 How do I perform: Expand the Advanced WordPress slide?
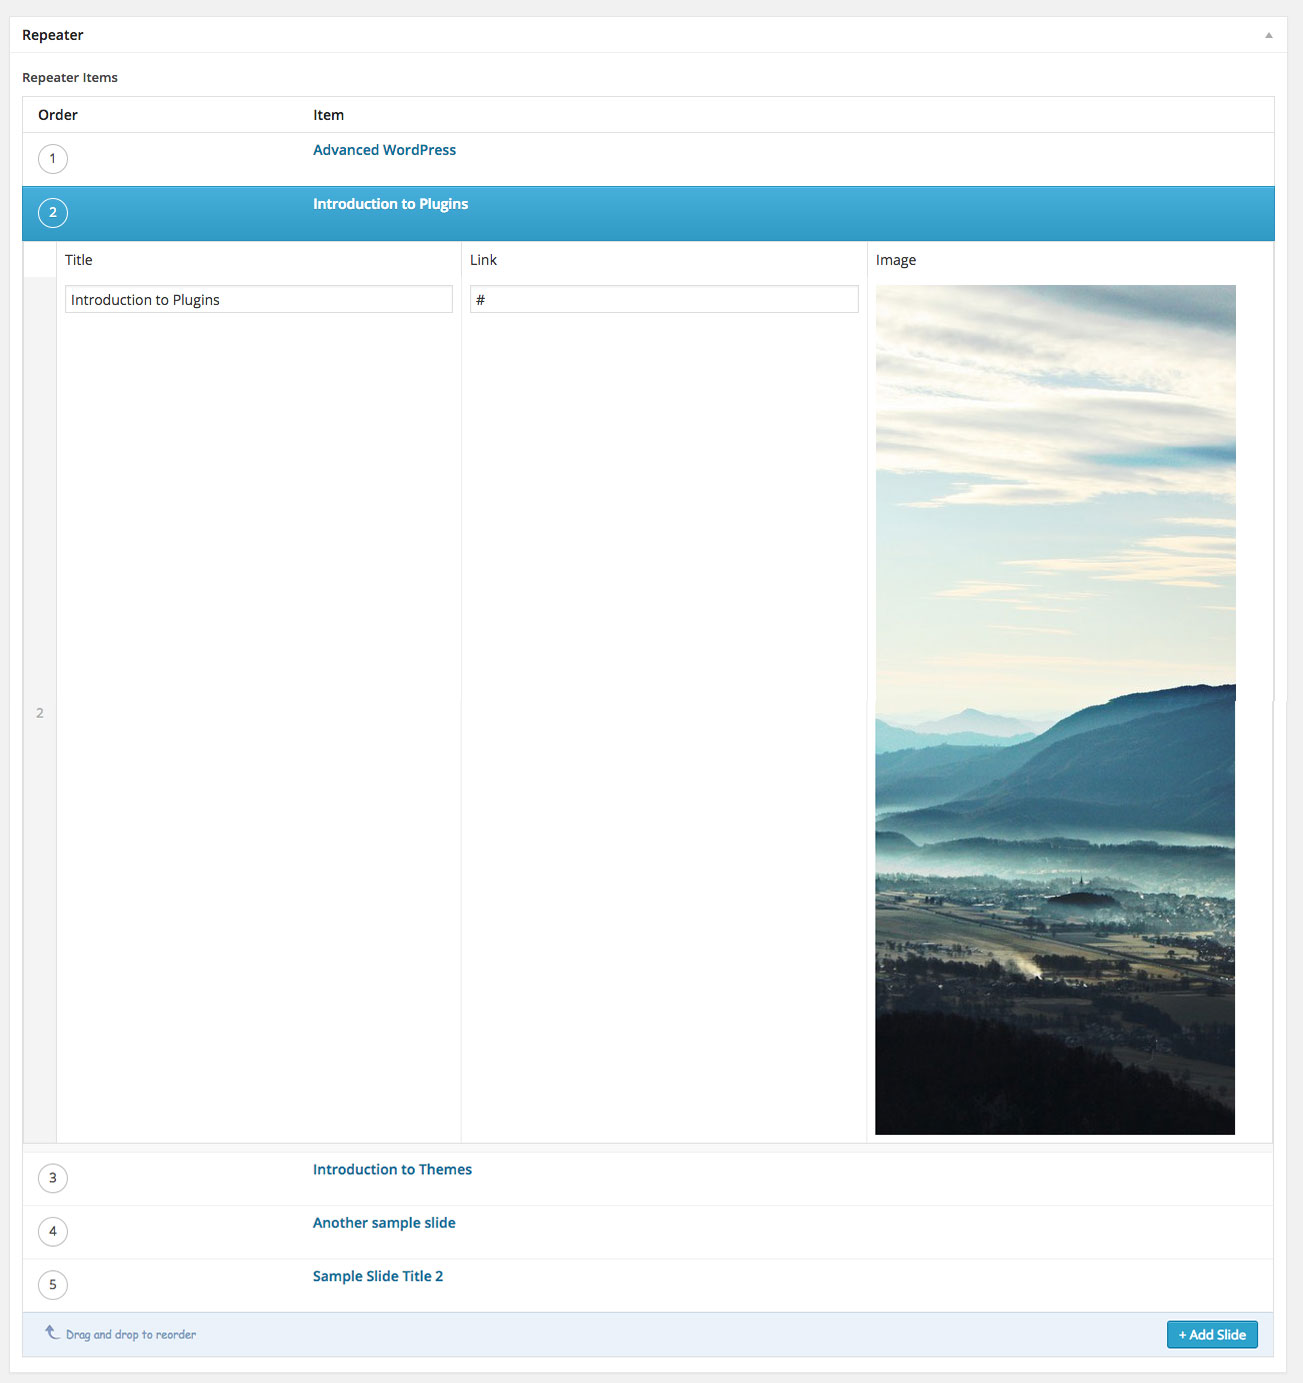point(384,149)
